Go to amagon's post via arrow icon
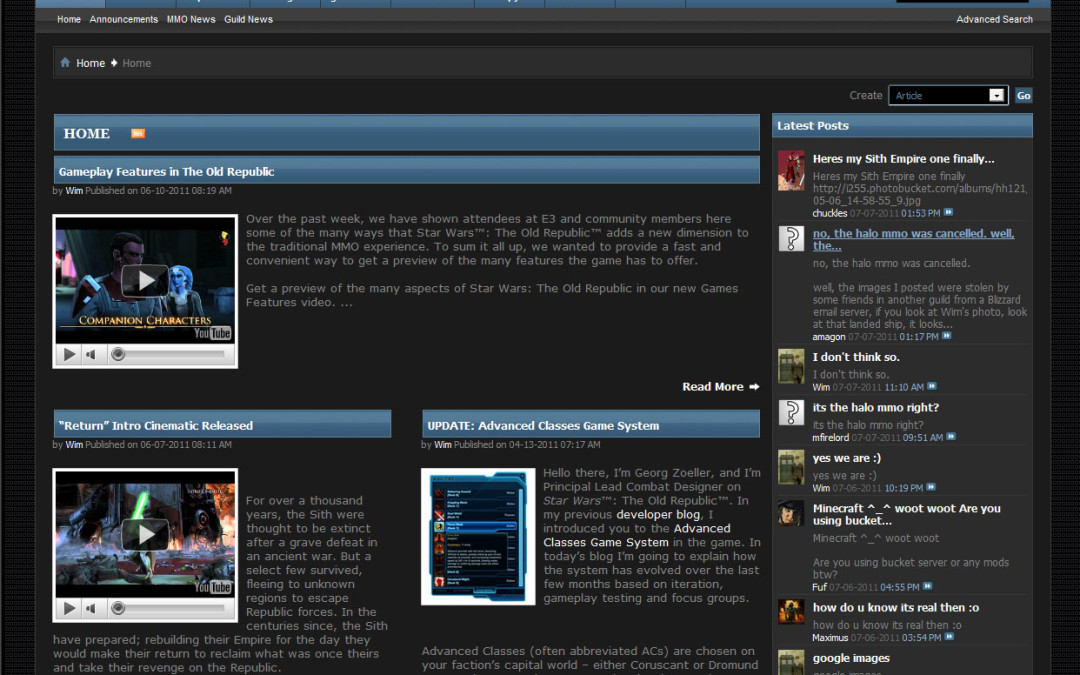Viewport: 1080px width, 675px height. pos(946,336)
